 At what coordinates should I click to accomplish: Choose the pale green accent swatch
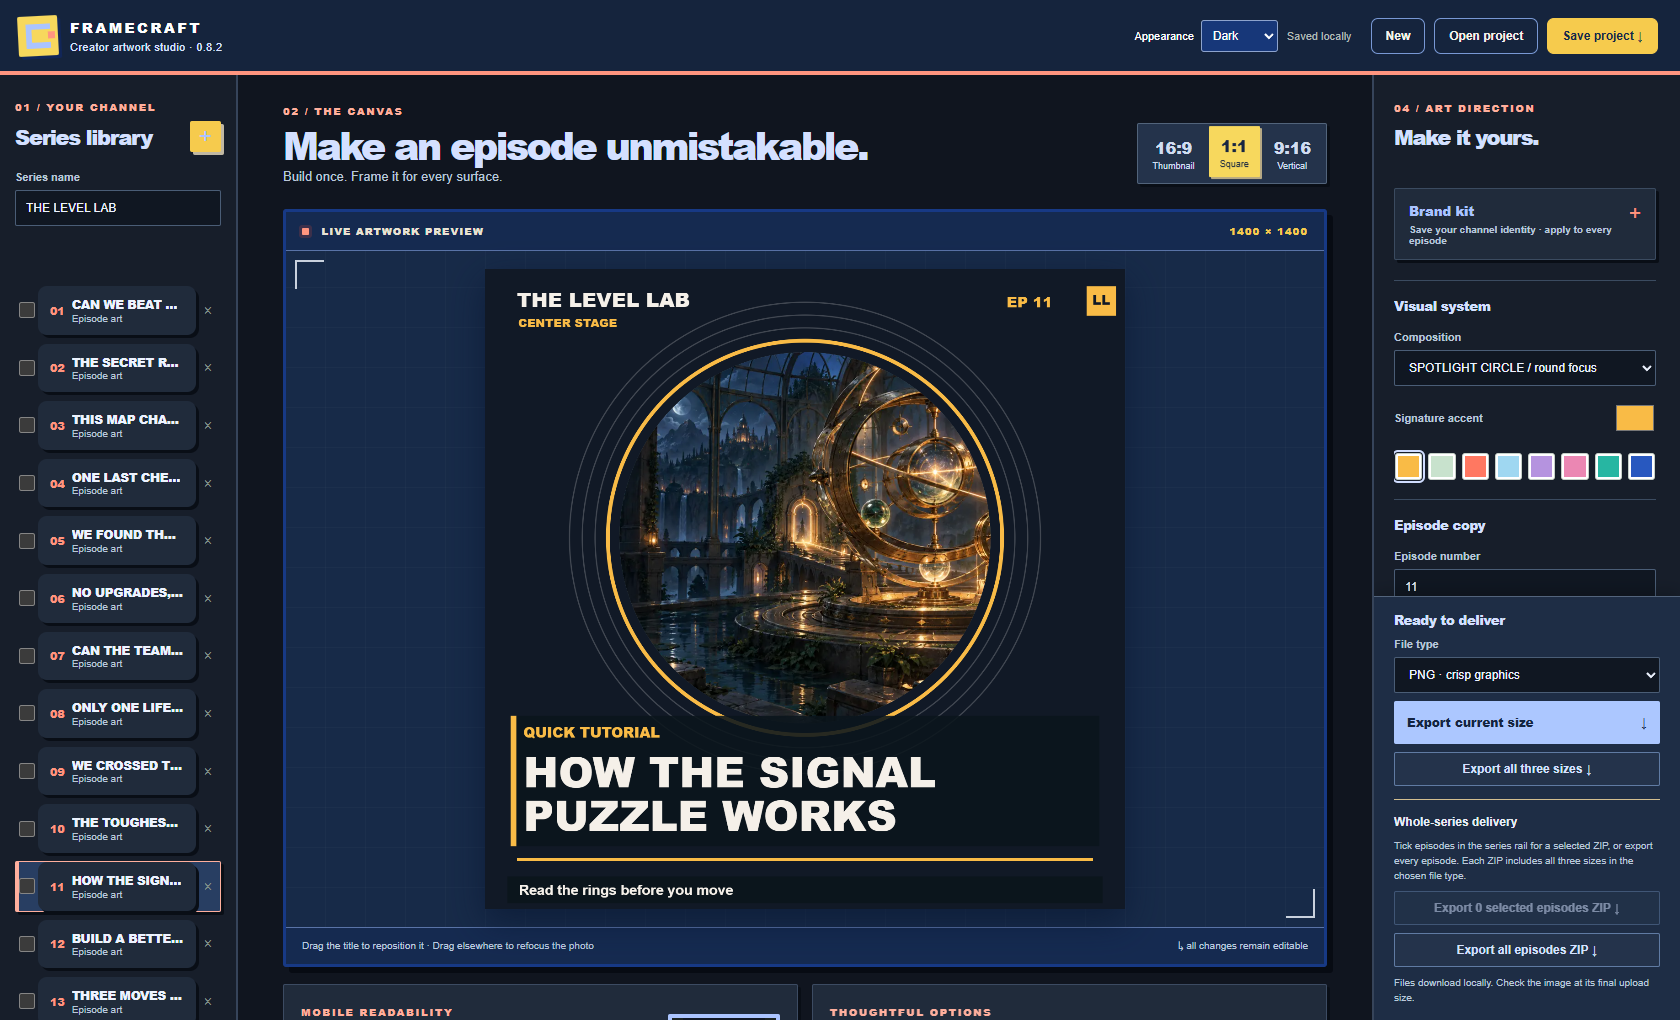click(x=1442, y=466)
